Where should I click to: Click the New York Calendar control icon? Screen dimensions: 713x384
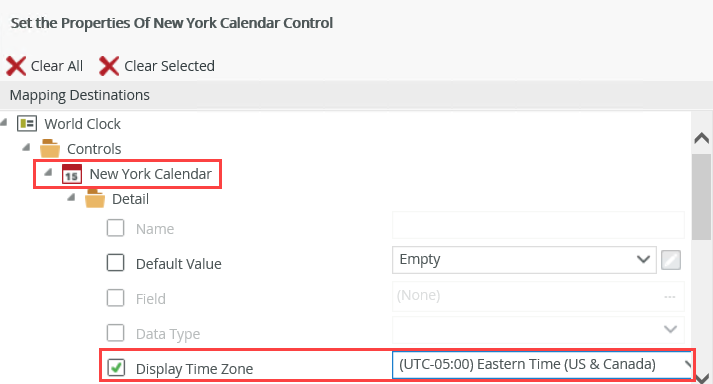72,174
